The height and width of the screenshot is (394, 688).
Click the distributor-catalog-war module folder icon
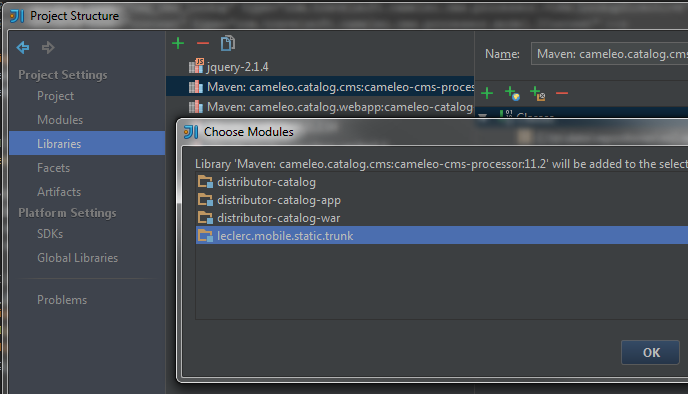(205, 218)
